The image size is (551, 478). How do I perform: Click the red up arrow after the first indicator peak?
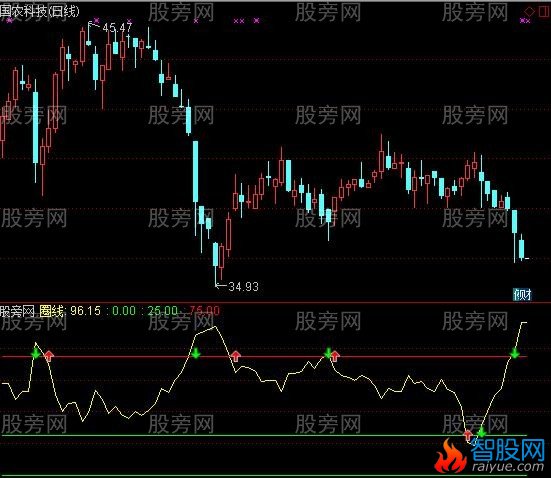49,356
